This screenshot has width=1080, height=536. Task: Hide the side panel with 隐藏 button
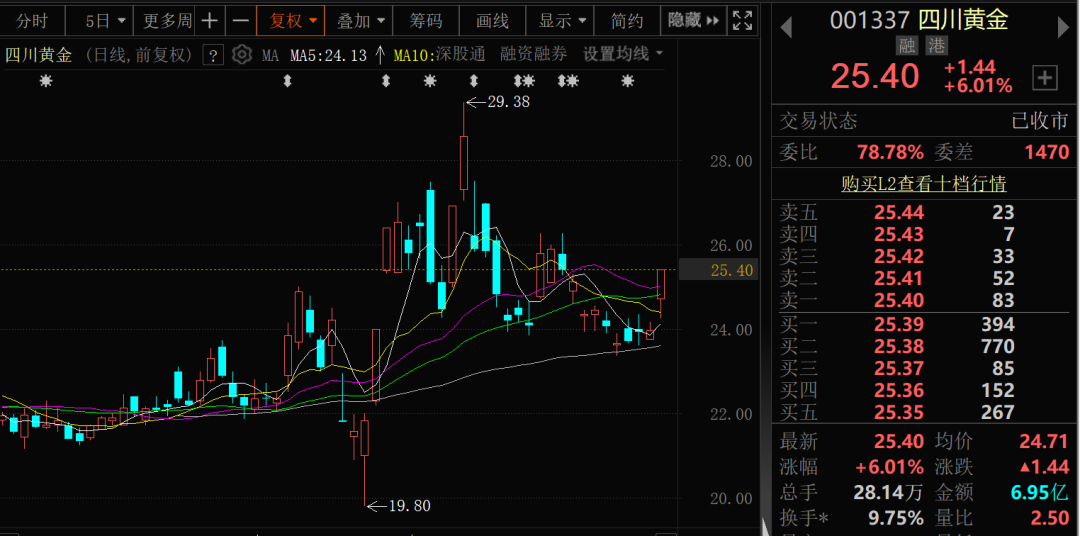693,20
